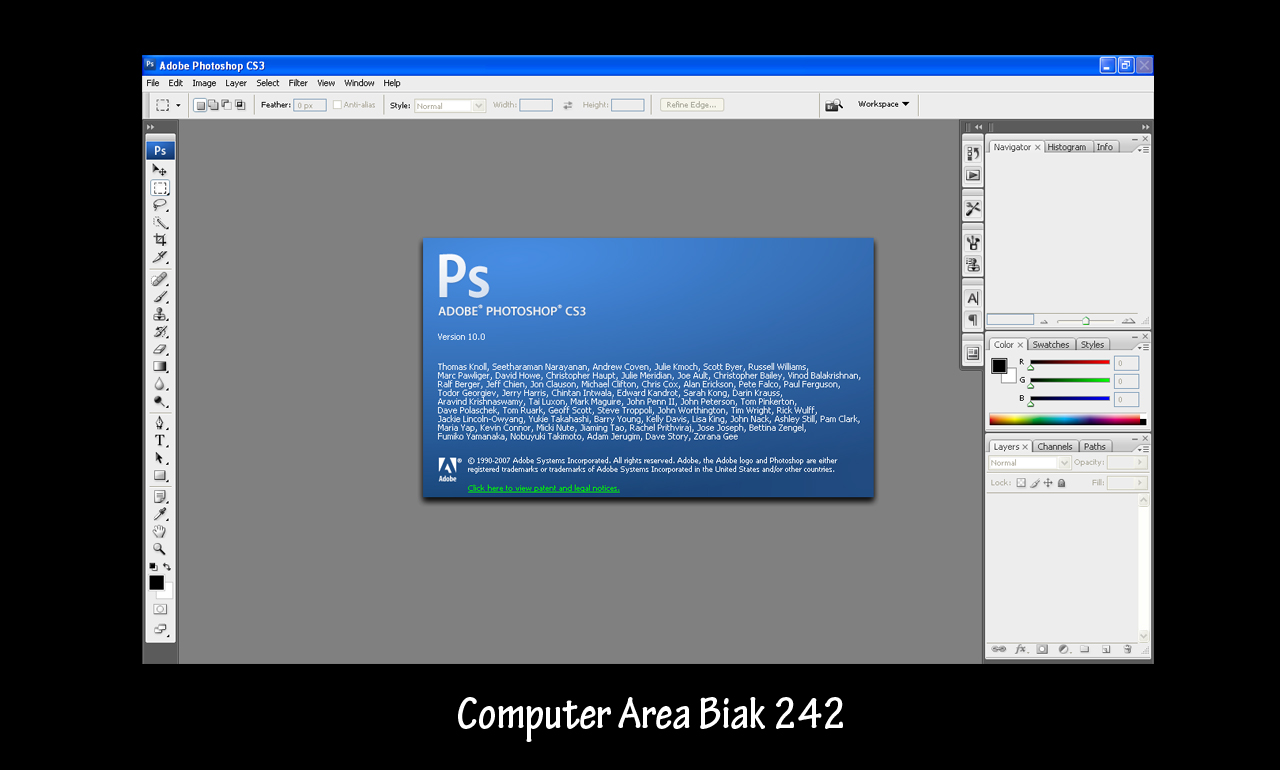Reset default foreground and background colors
Viewport: 1280px width, 770px height.
[153, 567]
